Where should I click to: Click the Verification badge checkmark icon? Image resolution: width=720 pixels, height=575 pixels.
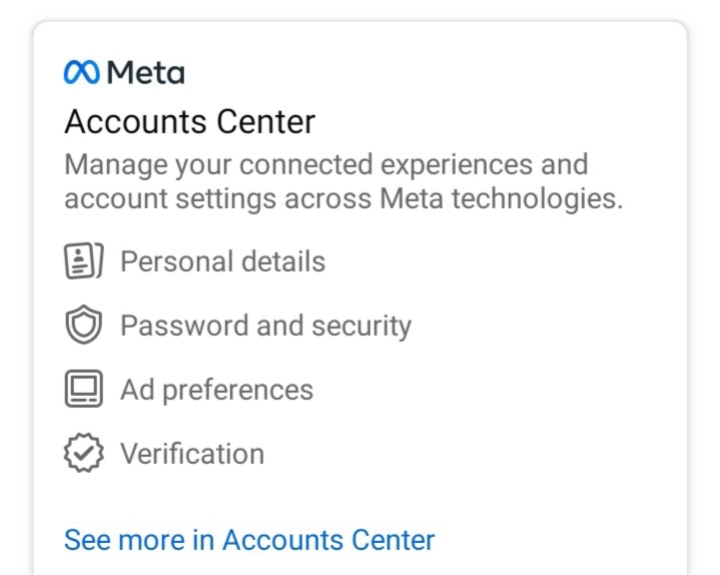(x=84, y=453)
